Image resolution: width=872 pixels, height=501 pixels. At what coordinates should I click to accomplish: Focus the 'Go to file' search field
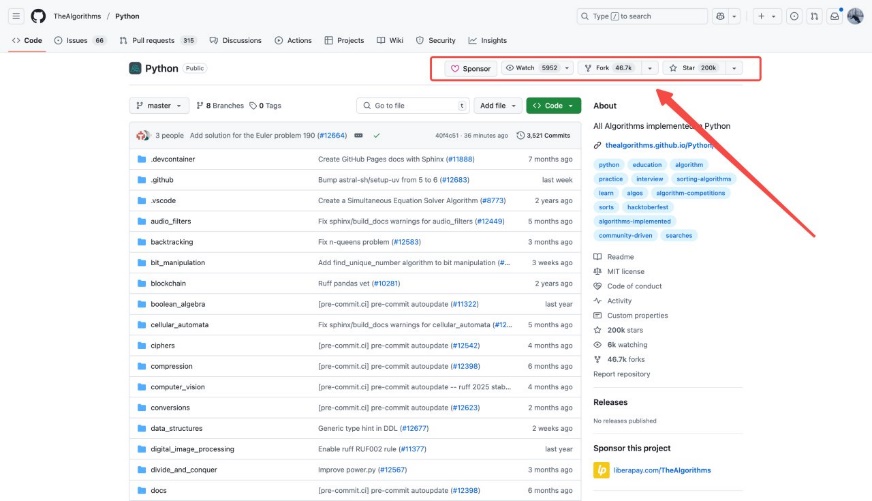pyautogui.click(x=411, y=105)
